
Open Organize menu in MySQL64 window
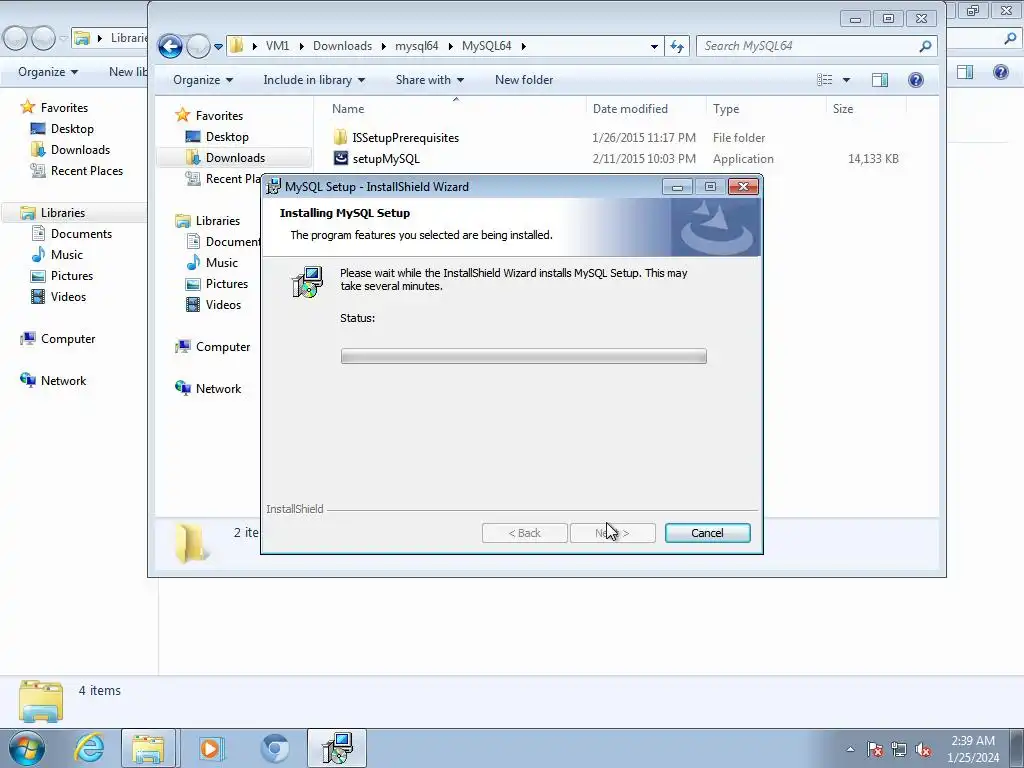[202, 80]
